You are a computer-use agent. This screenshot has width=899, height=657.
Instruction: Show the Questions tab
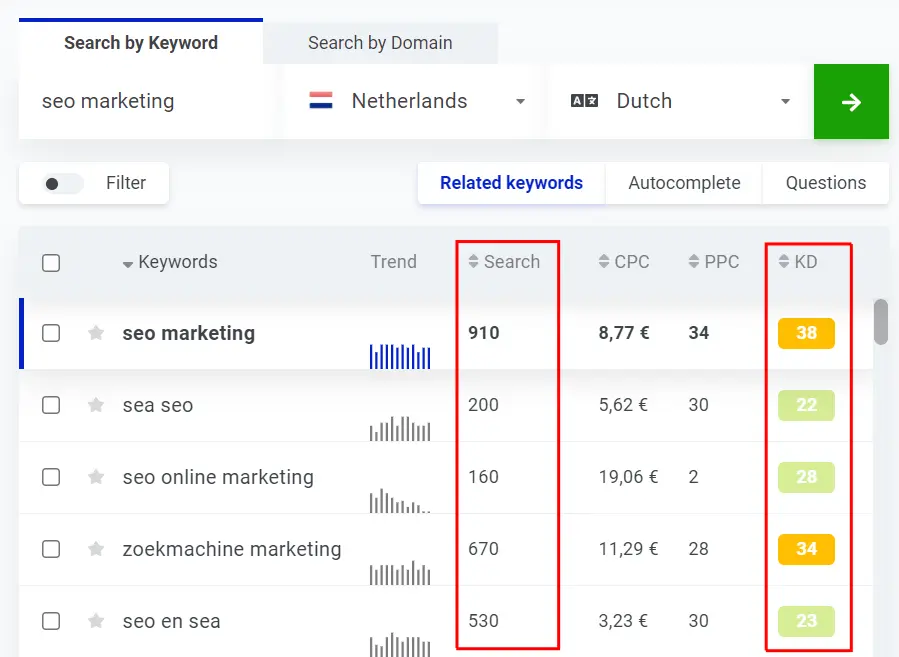[825, 183]
